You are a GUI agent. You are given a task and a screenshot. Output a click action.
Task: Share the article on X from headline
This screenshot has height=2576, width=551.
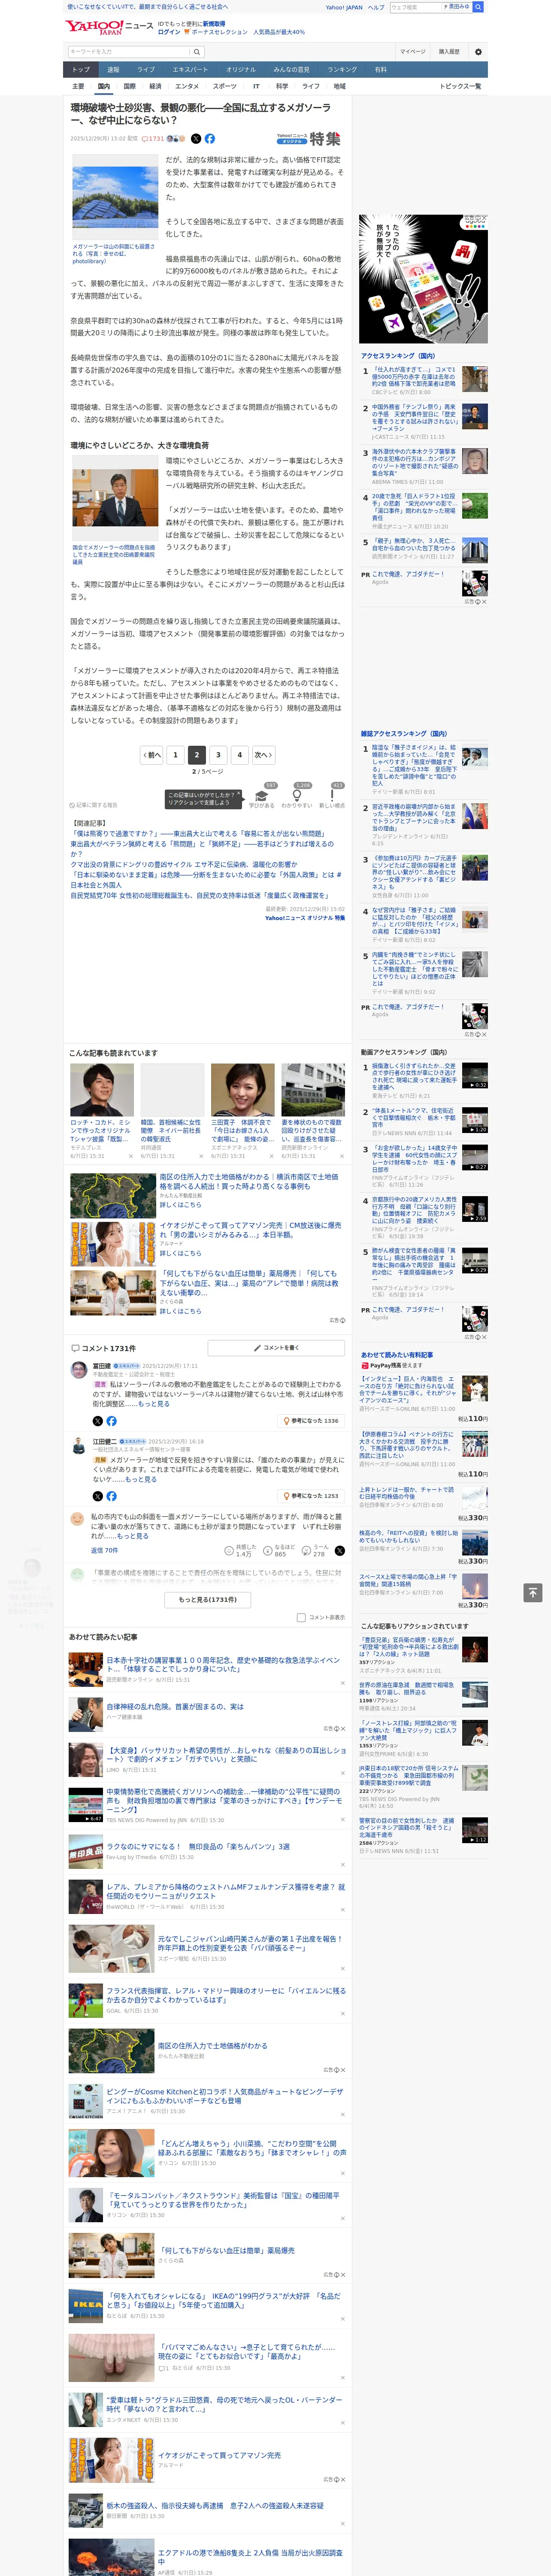(196, 139)
